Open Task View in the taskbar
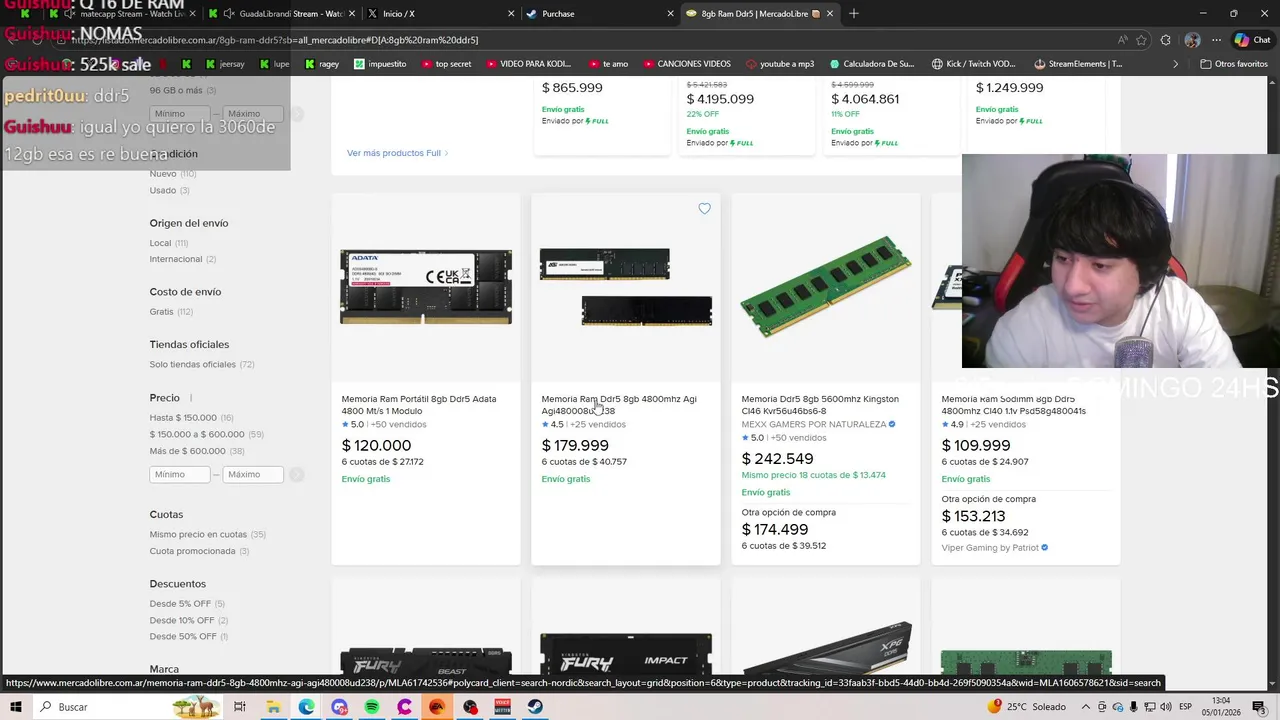This screenshot has height=720, width=1280. point(240,707)
